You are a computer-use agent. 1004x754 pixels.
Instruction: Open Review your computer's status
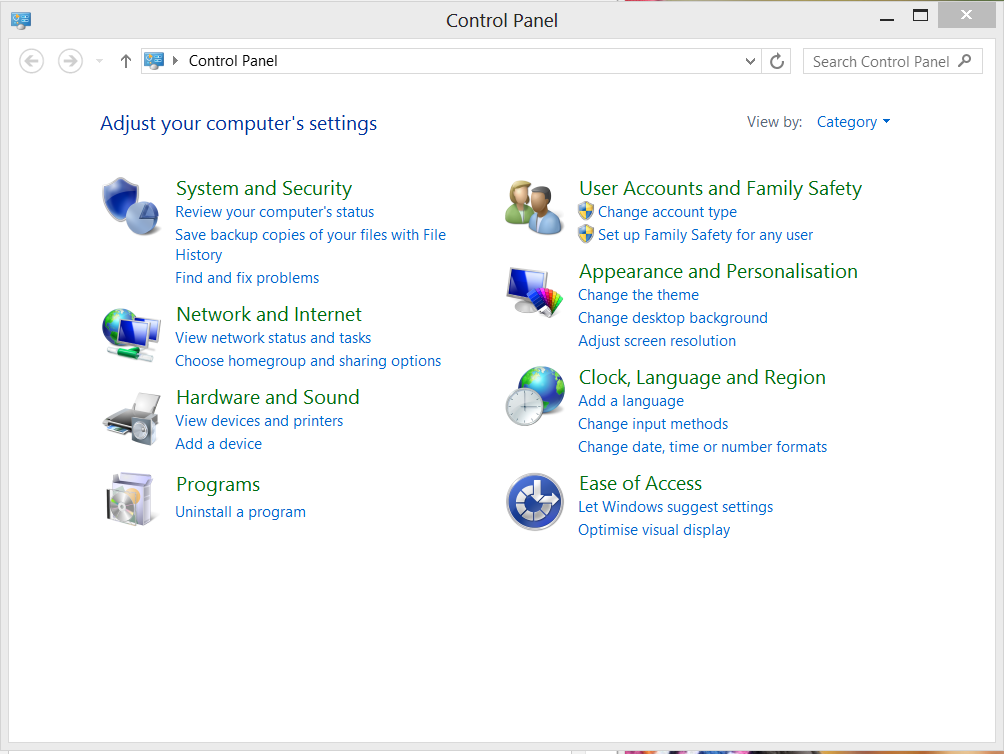[x=275, y=212]
